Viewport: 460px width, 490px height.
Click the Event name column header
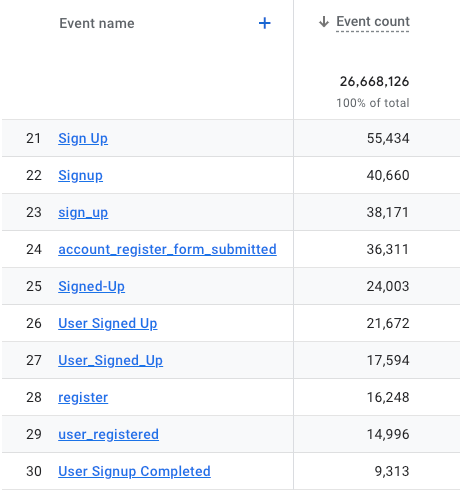[97, 24]
